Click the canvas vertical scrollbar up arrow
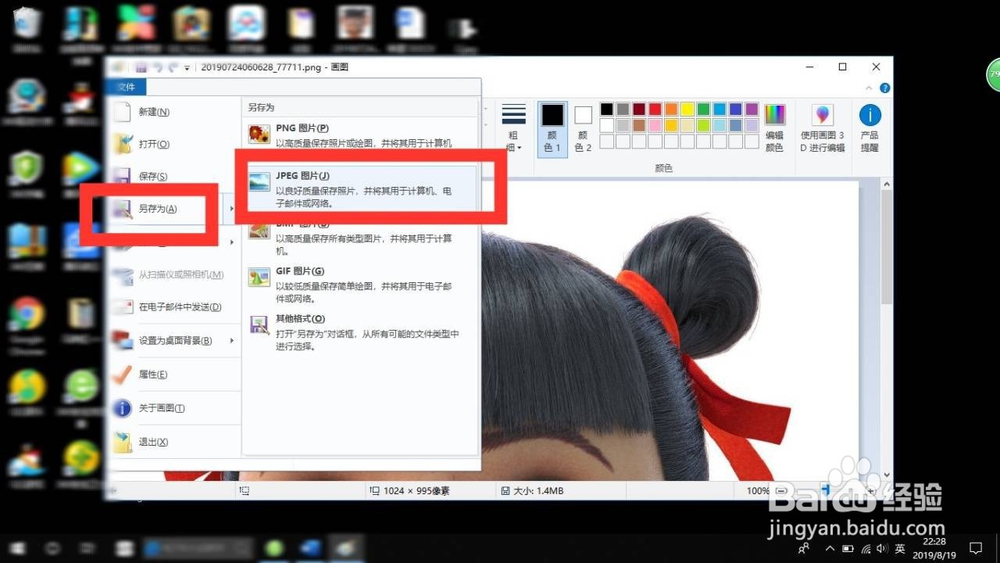 click(886, 184)
